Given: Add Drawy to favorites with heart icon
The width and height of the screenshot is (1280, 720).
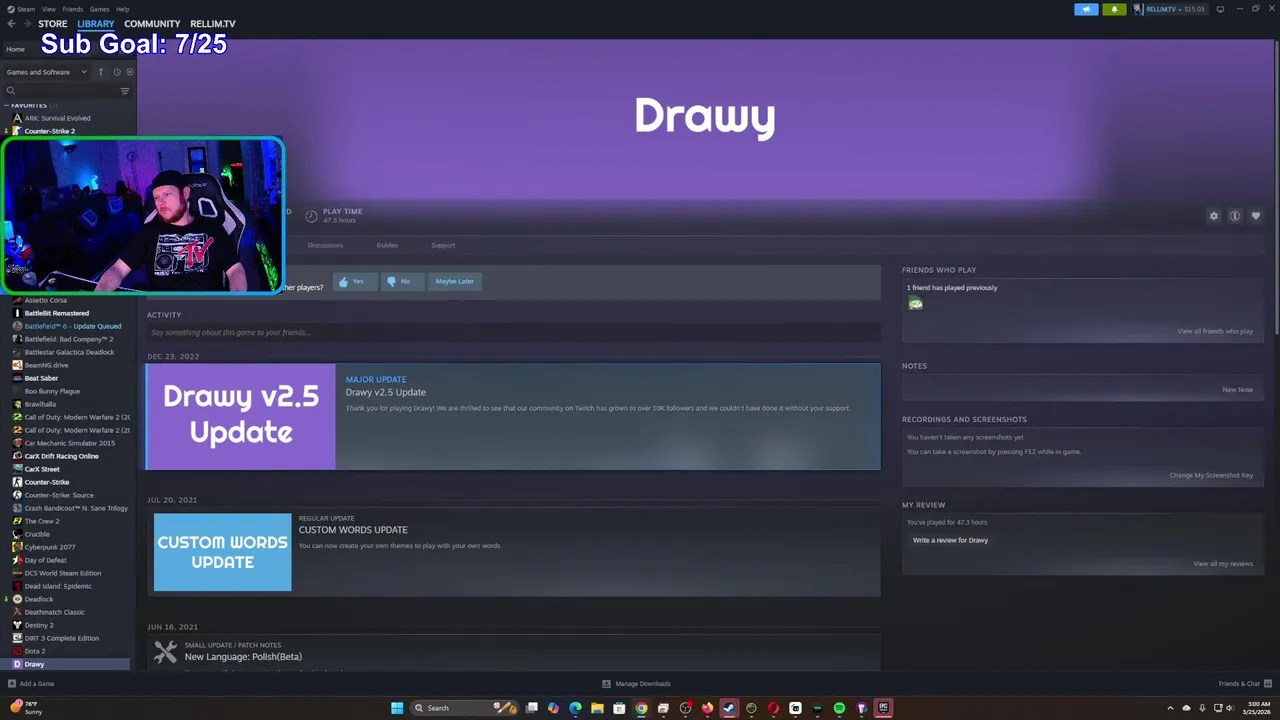Looking at the screenshot, I should 1256,216.
